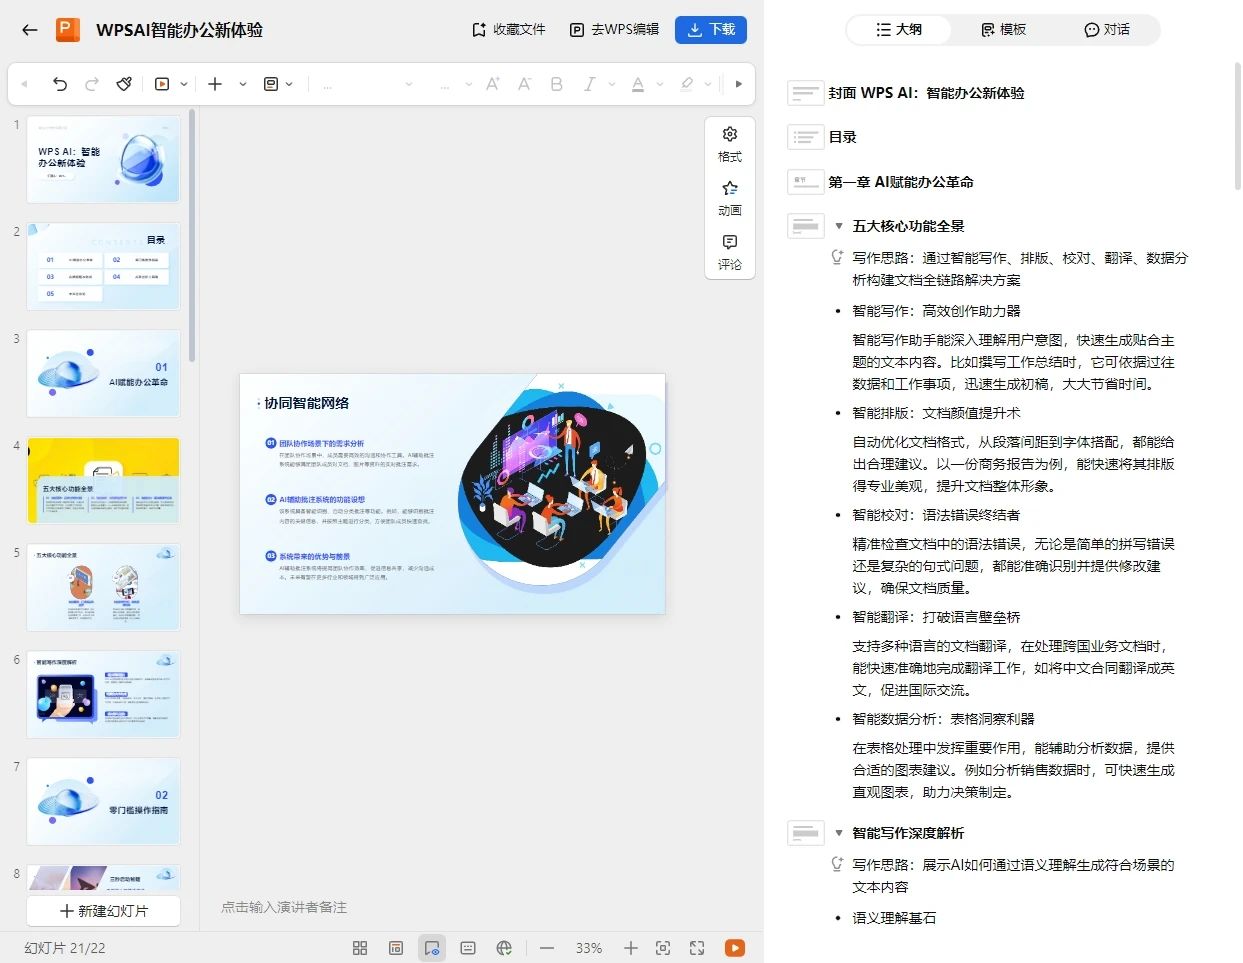Switch to the 对话 chat tab
The width and height of the screenshot is (1243, 963).
(1108, 30)
